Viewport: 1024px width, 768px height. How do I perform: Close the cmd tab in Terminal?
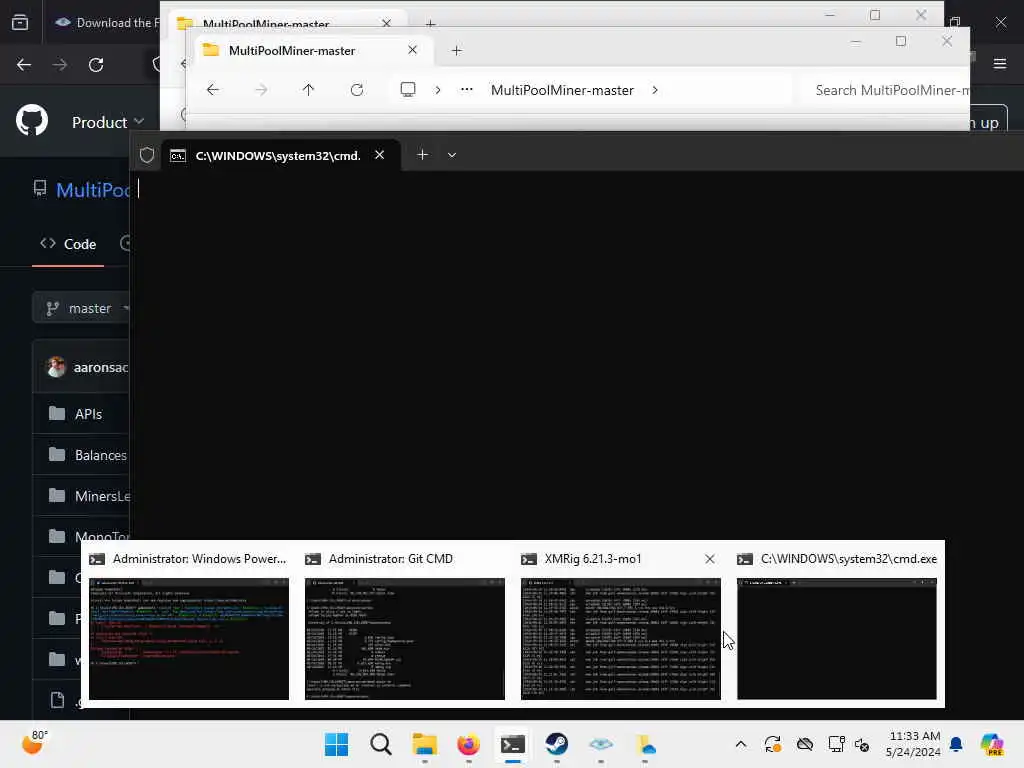click(x=379, y=155)
